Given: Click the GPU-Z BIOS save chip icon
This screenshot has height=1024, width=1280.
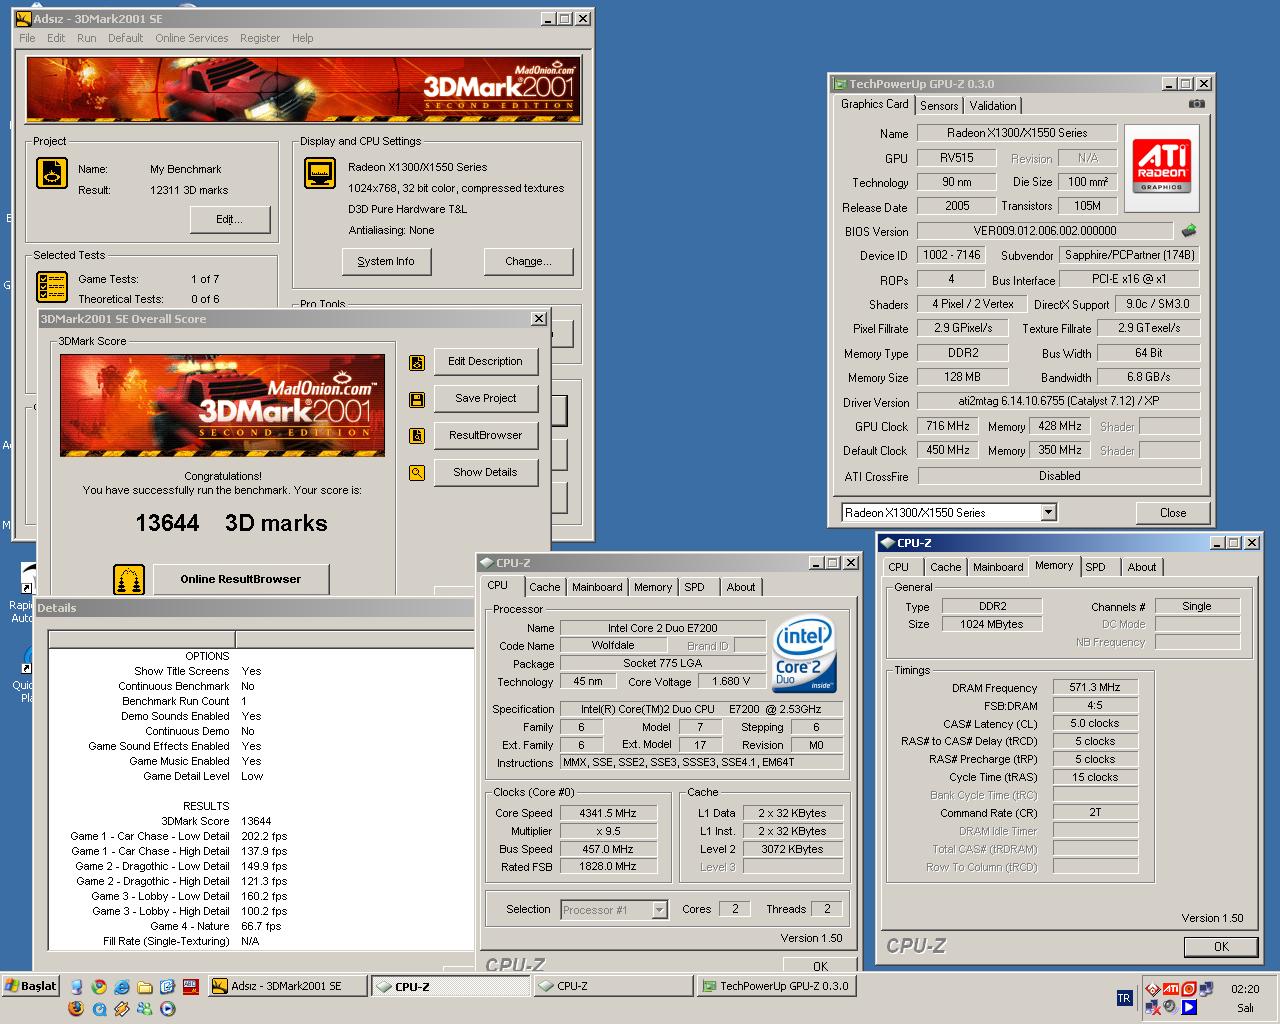Looking at the screenshot, I should point(1189,231).
